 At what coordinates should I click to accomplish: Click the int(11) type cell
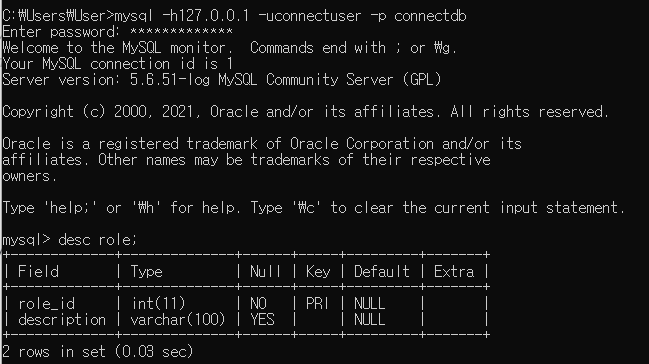coord(158,304)
